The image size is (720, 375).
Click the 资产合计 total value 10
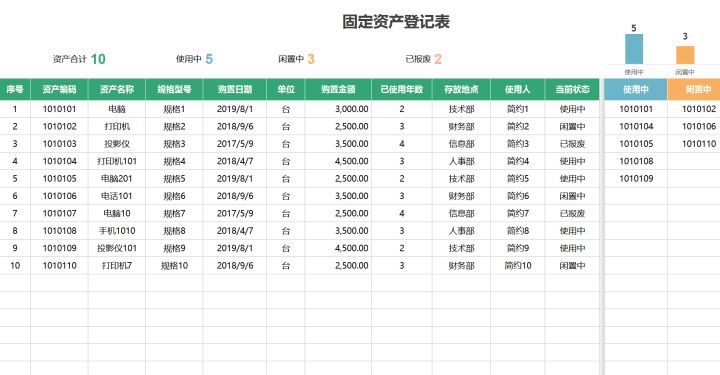(98, 59)
